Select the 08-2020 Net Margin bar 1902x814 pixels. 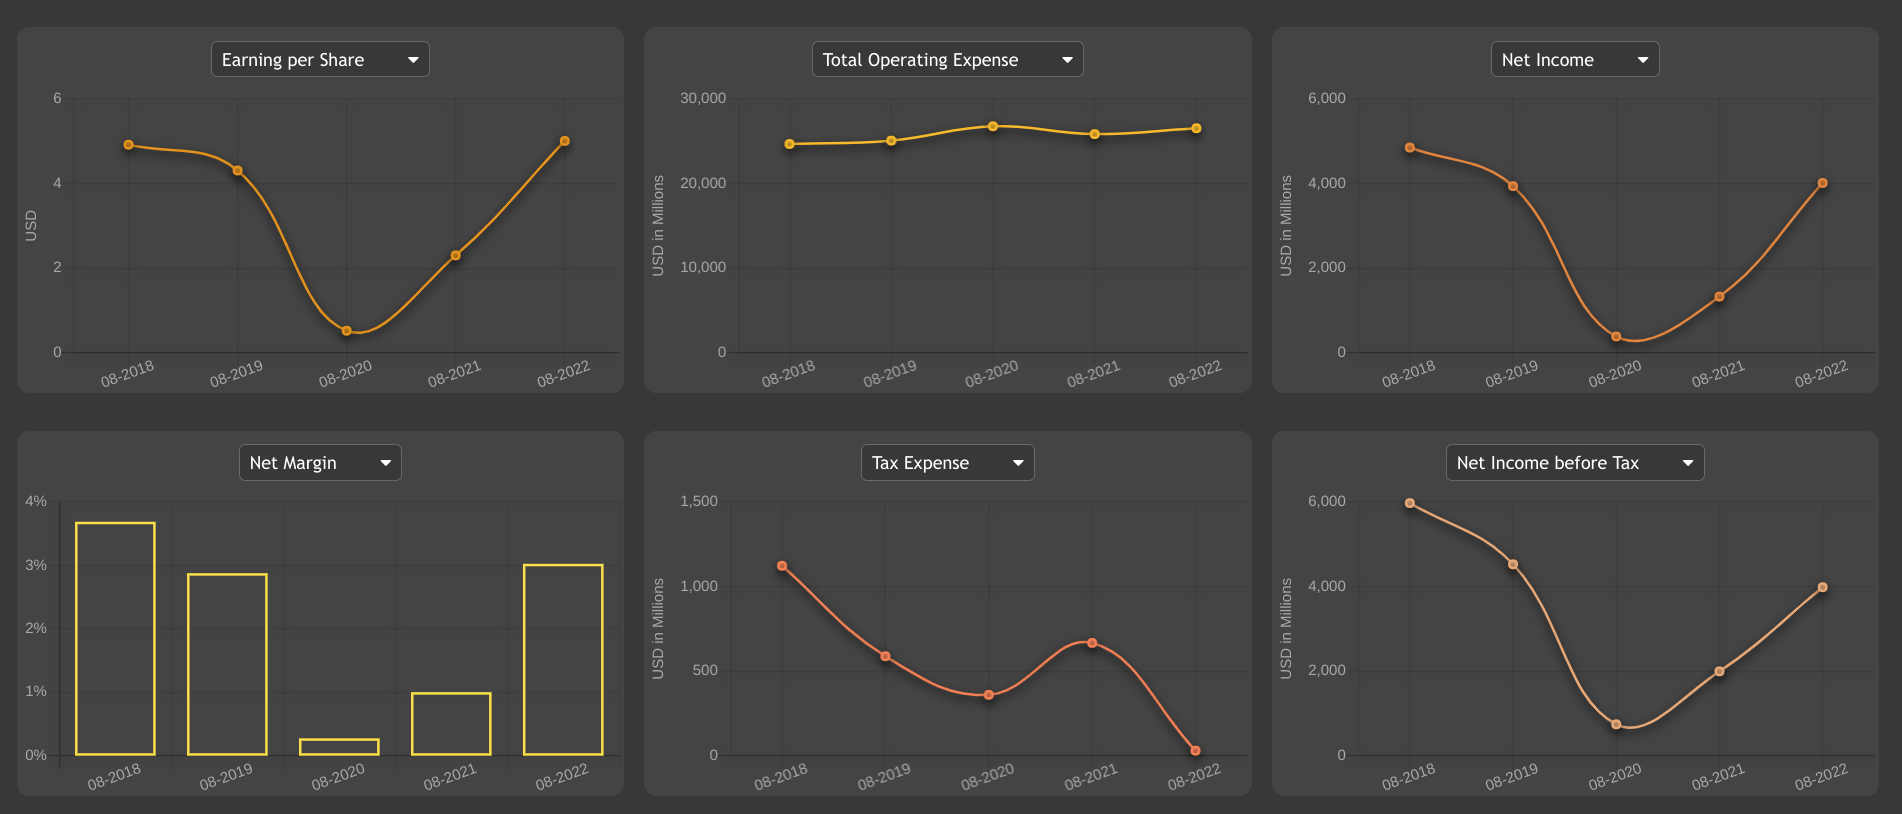(x=339, y=747)
